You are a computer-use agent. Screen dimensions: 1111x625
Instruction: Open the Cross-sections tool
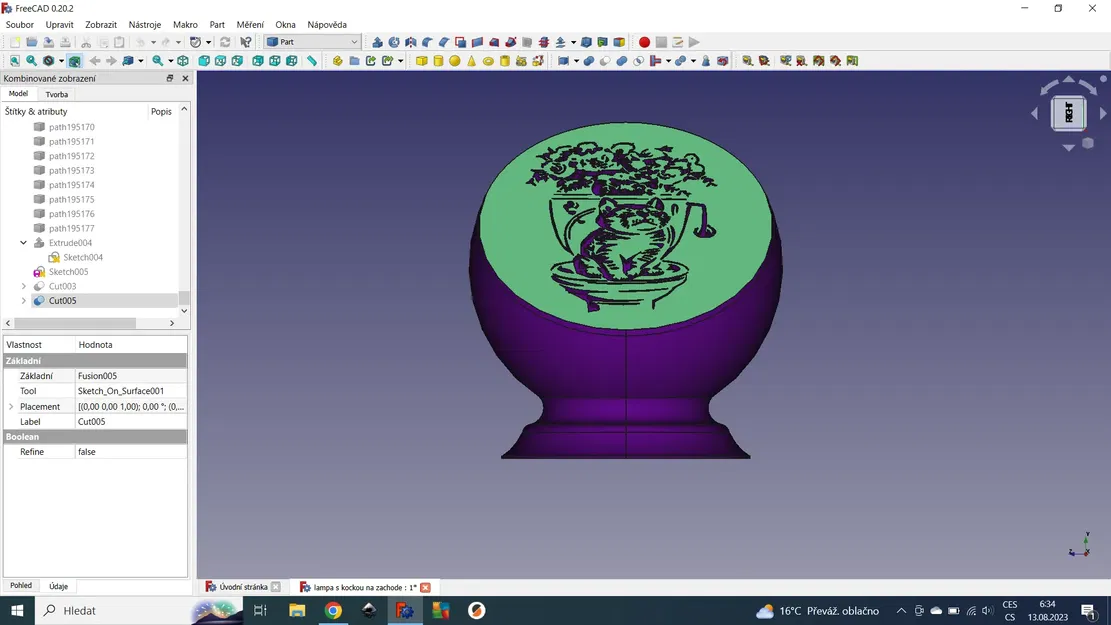[544, 42]
